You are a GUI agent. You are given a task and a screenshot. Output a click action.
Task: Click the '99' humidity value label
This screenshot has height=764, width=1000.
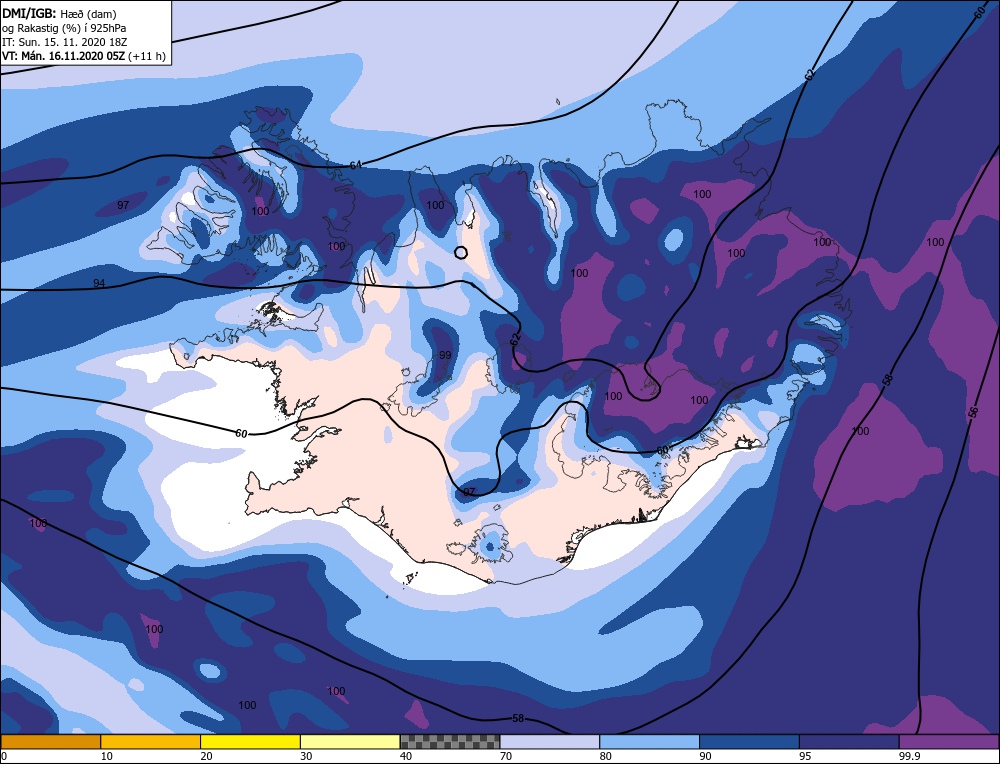point(445,355)
